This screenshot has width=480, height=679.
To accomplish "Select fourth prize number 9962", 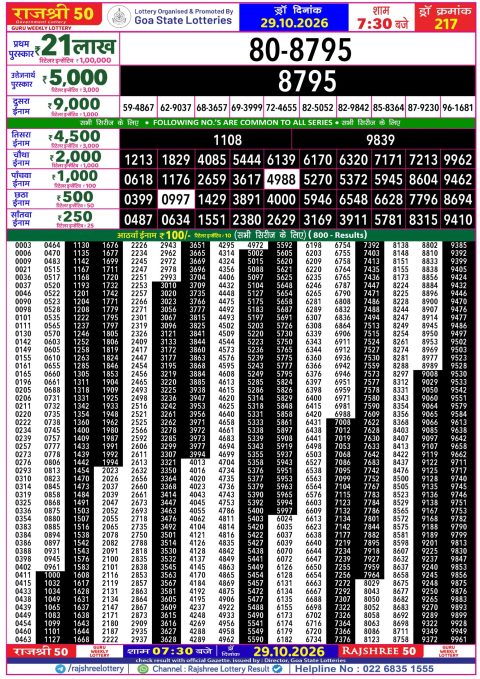I will (457, 160).
